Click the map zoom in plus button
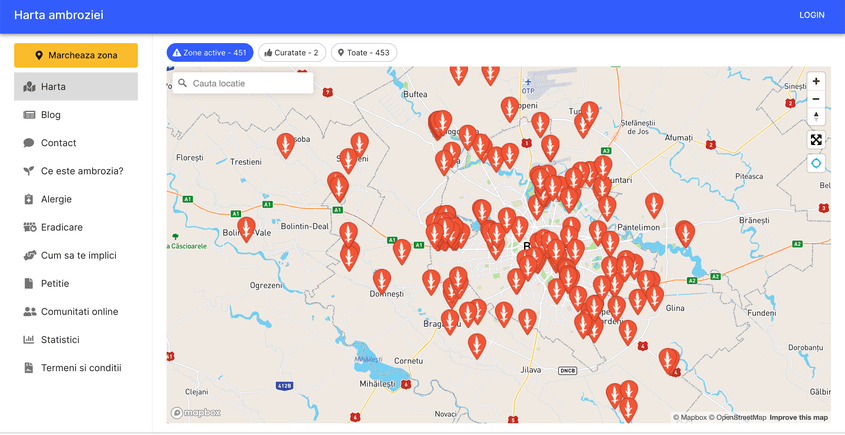Screen dimensions: 845x435 coord(816,81)
